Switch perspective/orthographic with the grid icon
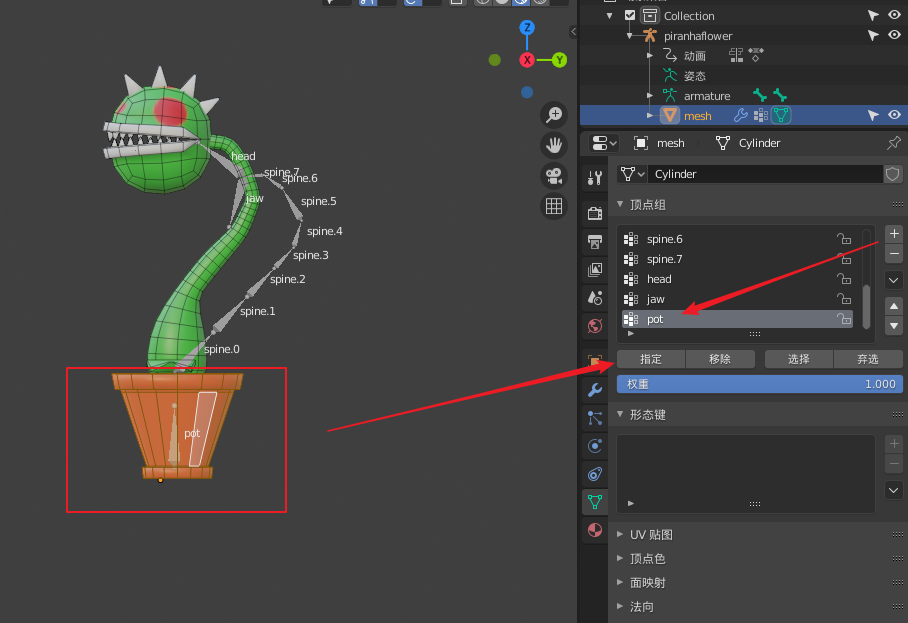The height and width of the screenshot is (623, 908). 554,206
